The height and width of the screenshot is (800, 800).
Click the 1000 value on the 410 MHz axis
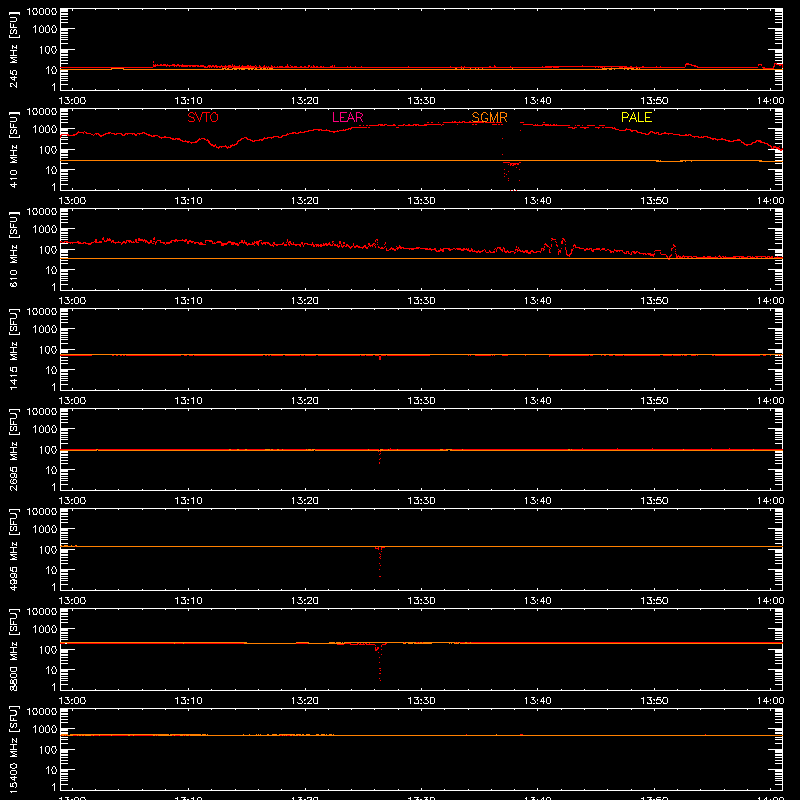(45, 129)
